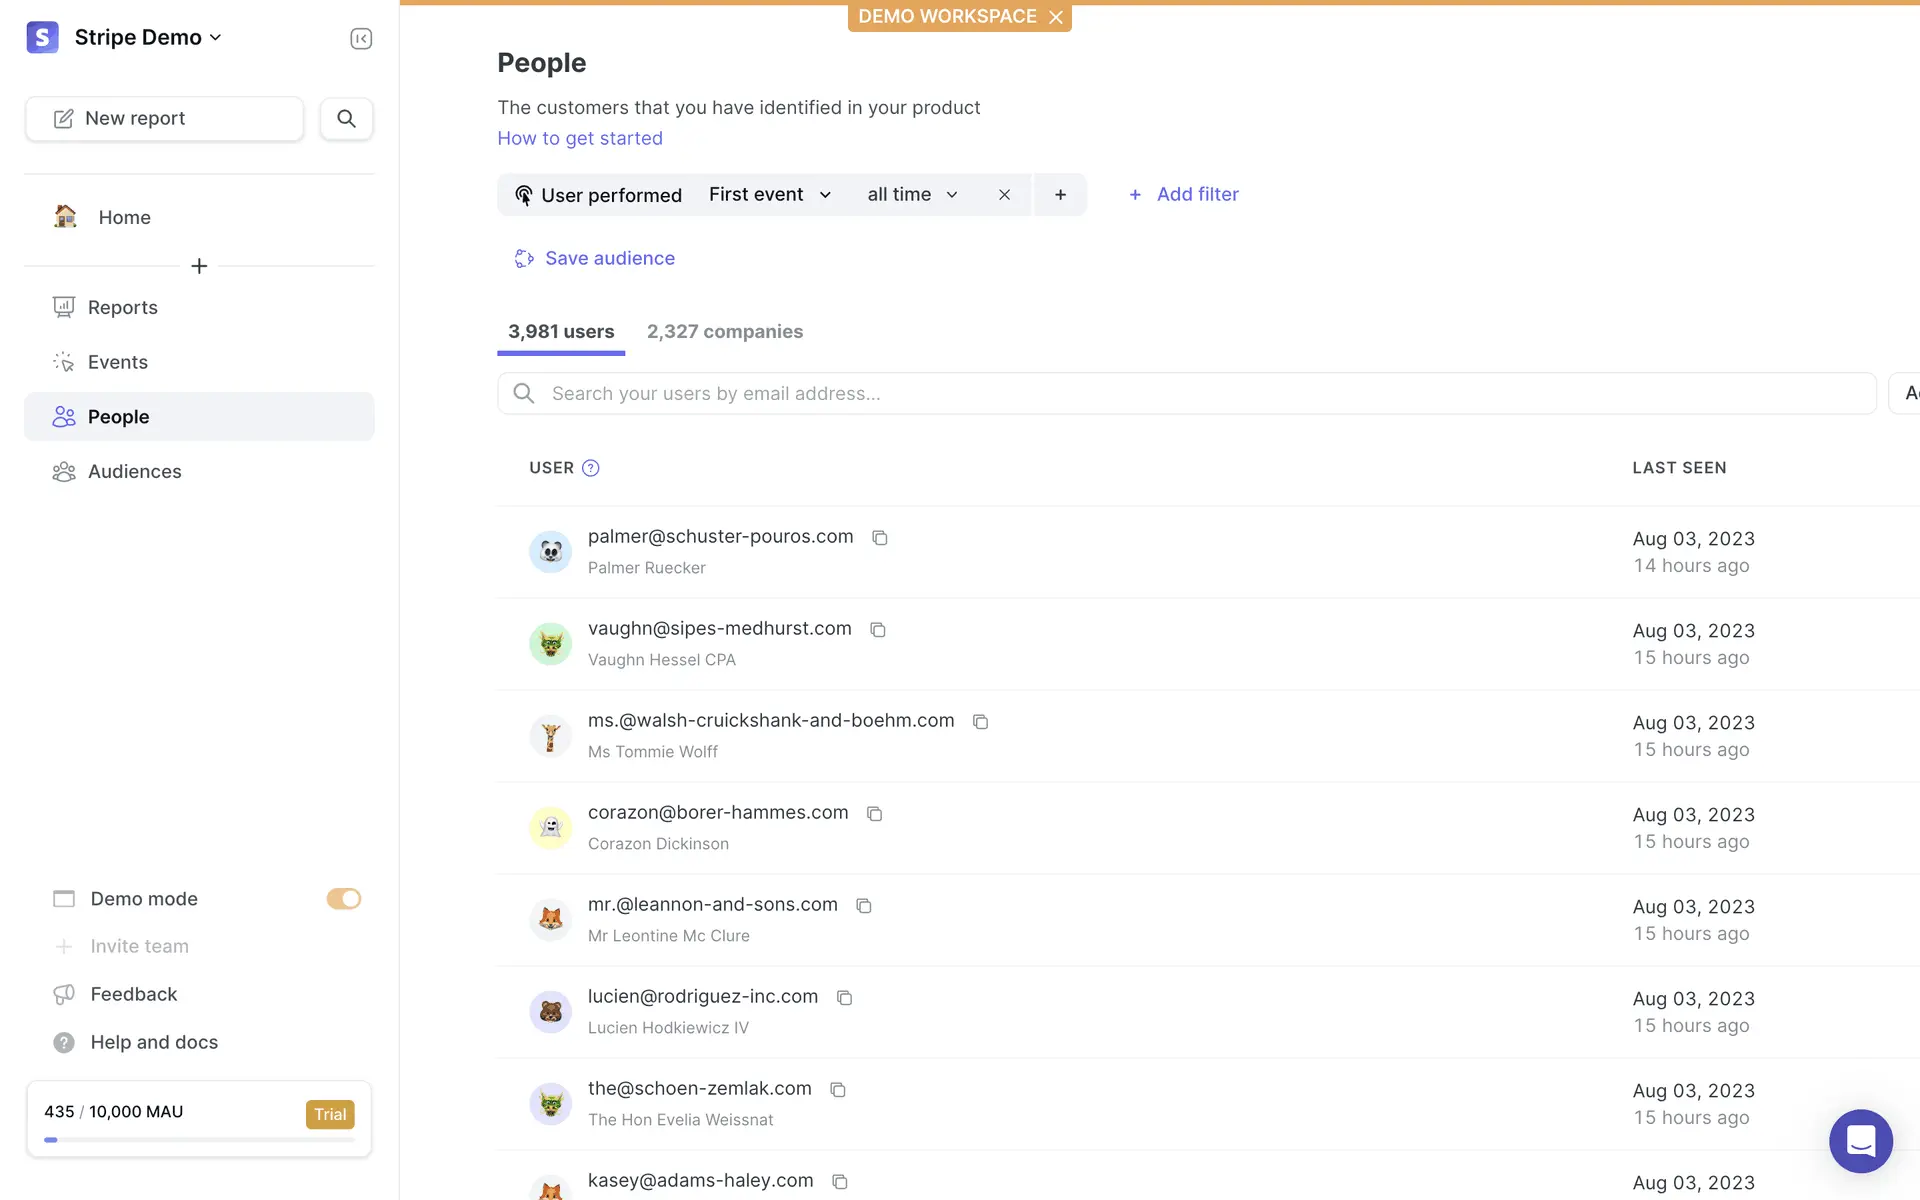Click the USER column help icon
Image resolution: width=1920 pixels, height=1200 pixels.
coord(591,468)
